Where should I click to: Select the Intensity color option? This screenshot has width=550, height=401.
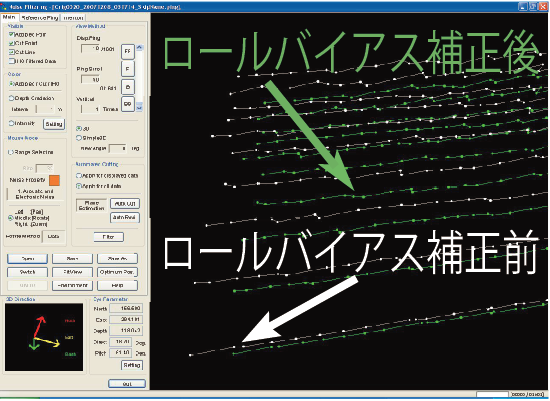(x=11, y=123)
